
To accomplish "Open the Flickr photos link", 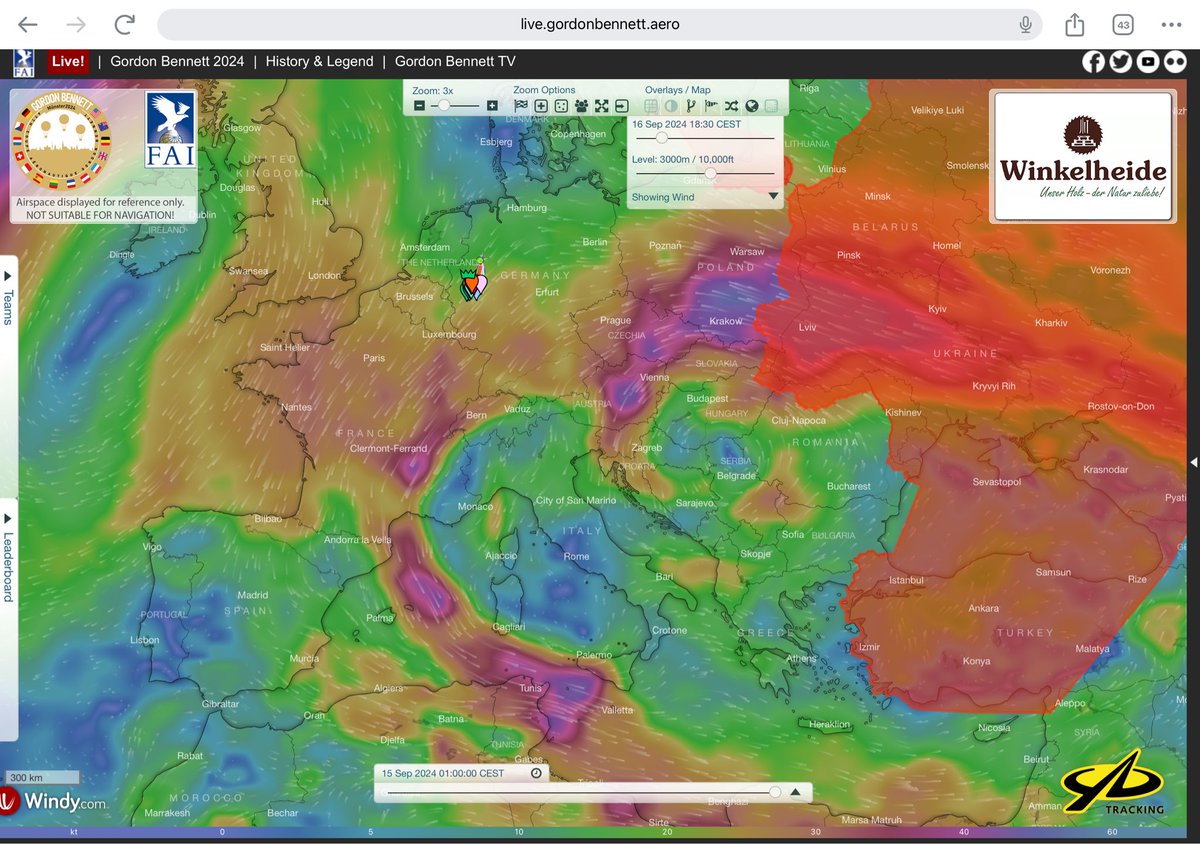I will (x=1173, y=62).
